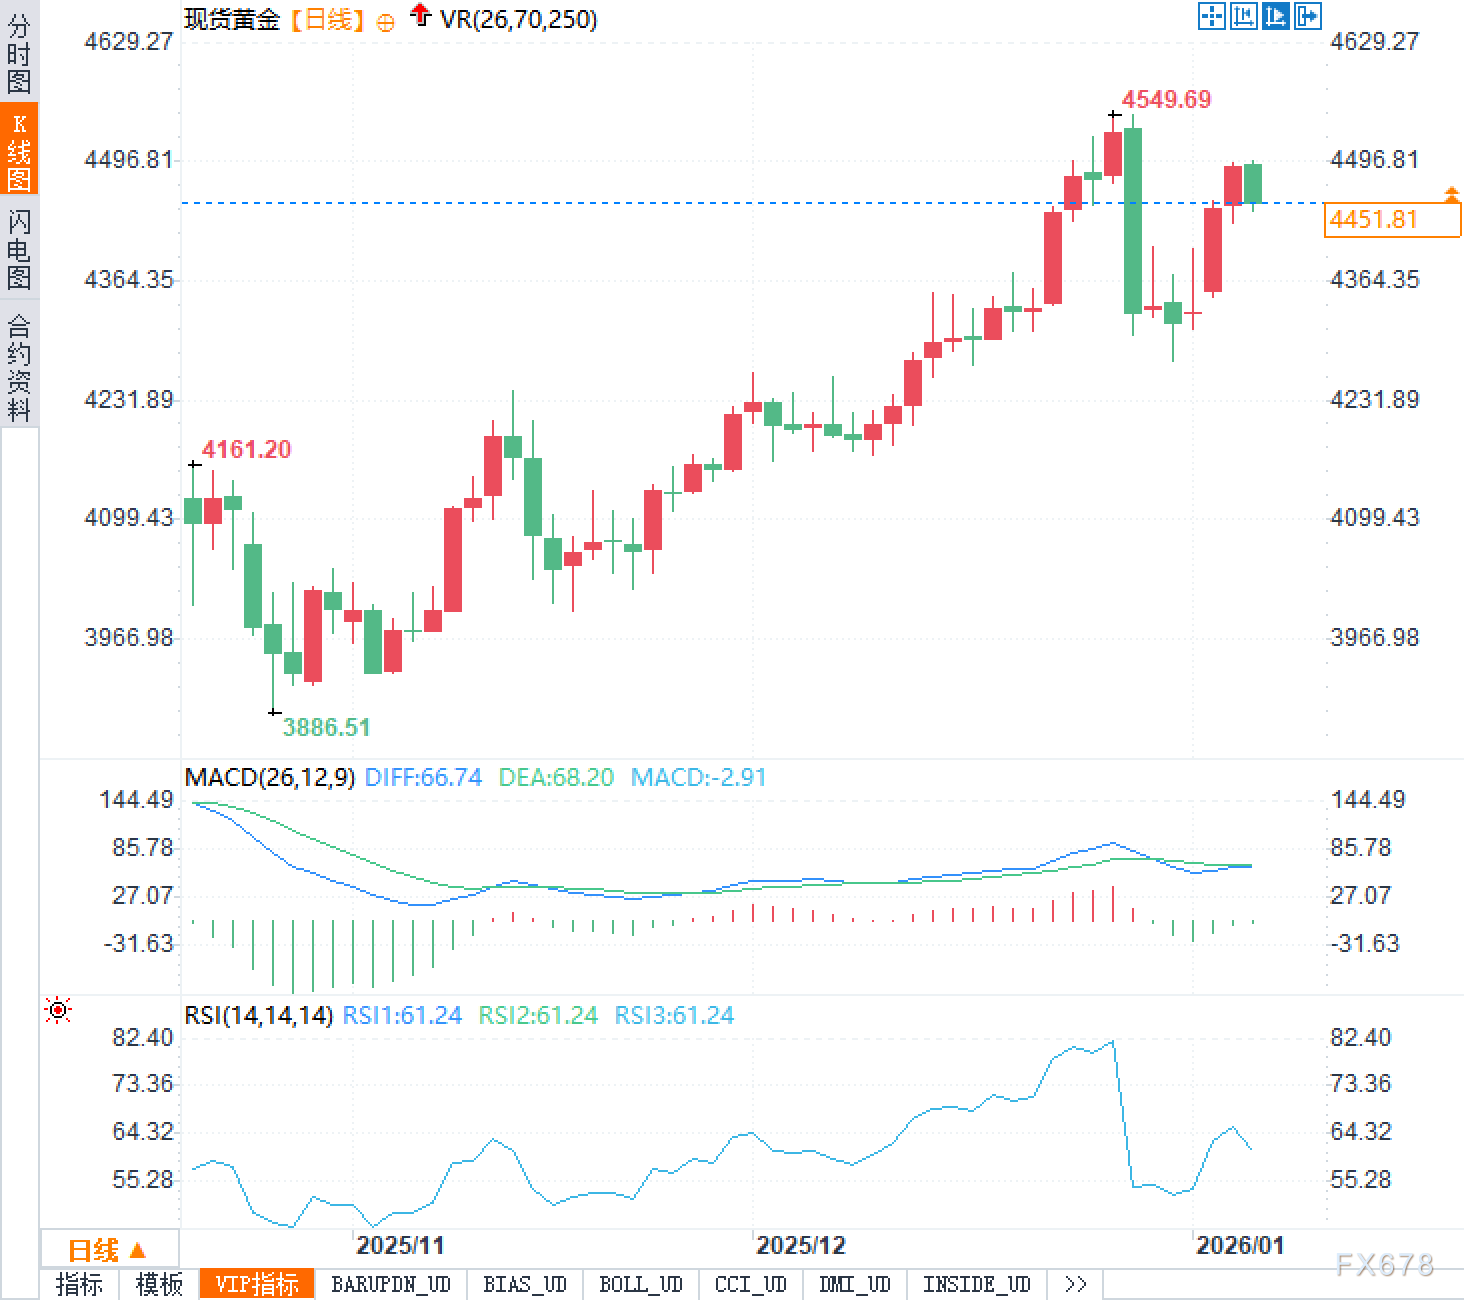The image size is (1464, 1300).
Task: Click the red up-arrow icon before VR
Action: click(421, 15)
